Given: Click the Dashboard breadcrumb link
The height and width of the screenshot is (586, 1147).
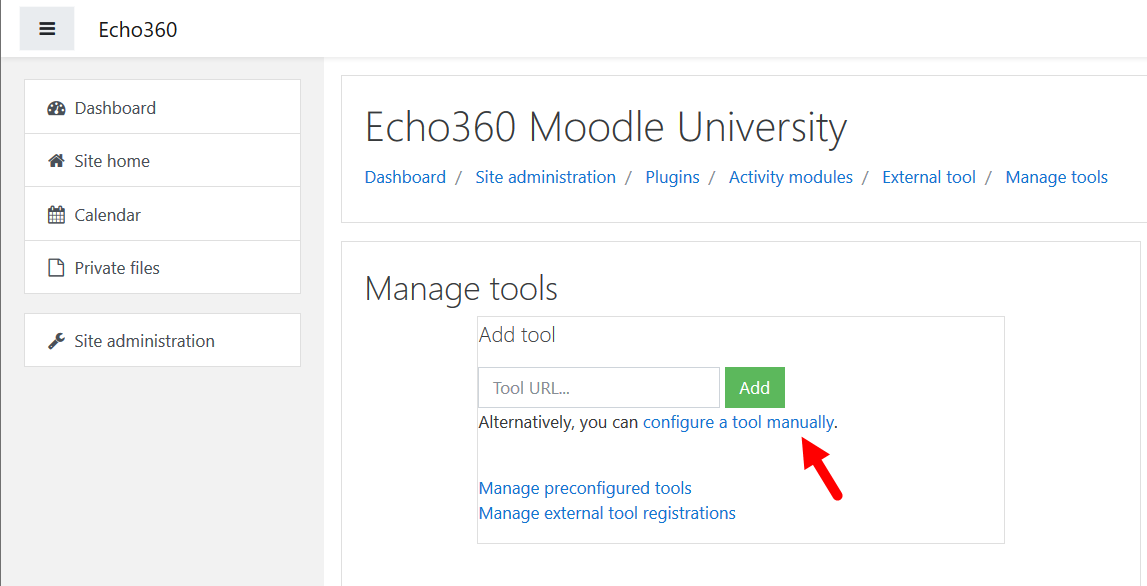Looking at the screenshot, I should pos(405,177).
